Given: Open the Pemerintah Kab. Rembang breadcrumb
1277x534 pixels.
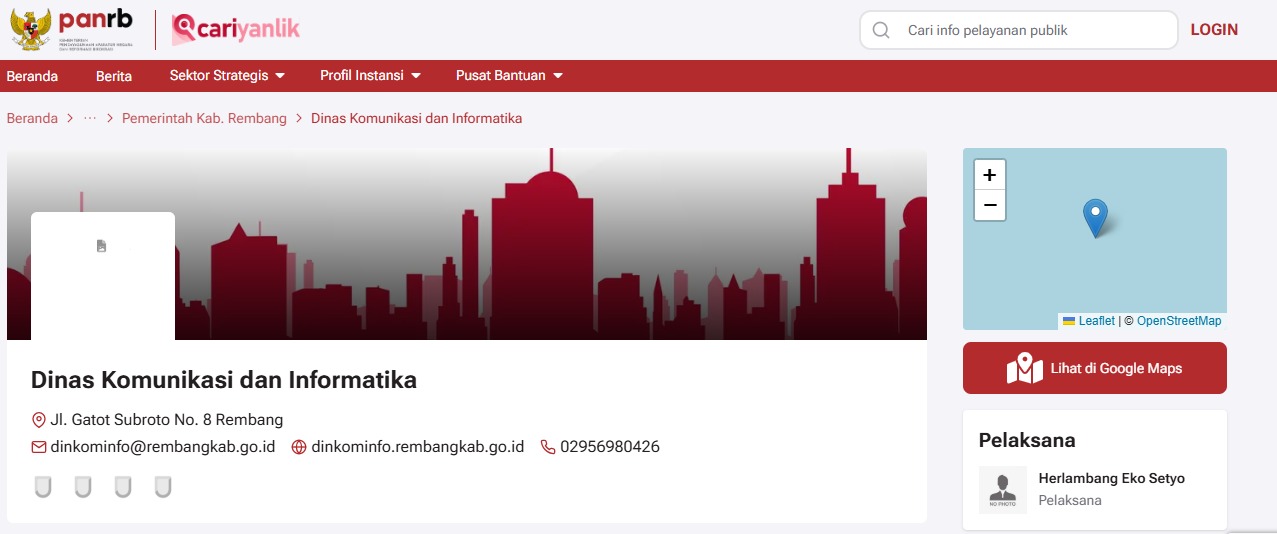Looking at the screenshot, I should [204, 118].
